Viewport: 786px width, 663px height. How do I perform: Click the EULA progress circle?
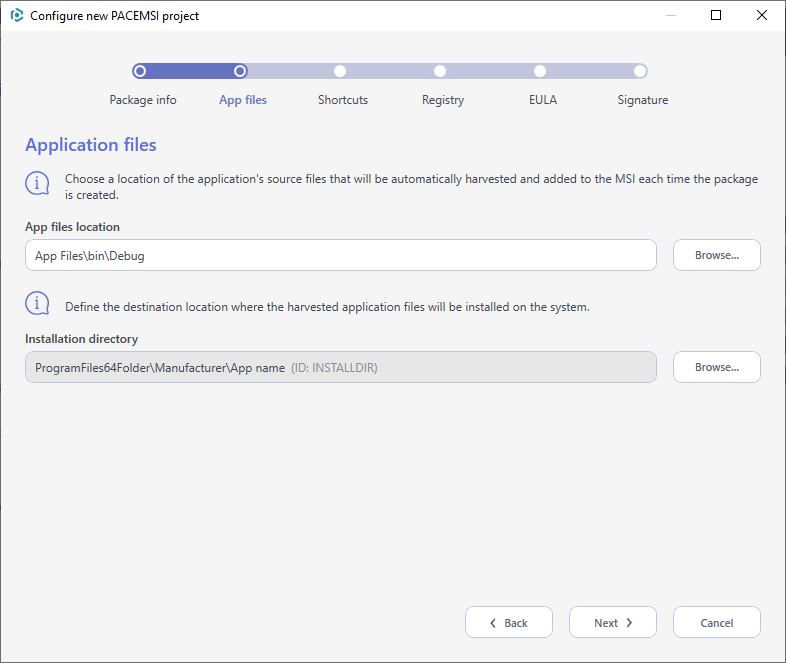tap(540, 71)
